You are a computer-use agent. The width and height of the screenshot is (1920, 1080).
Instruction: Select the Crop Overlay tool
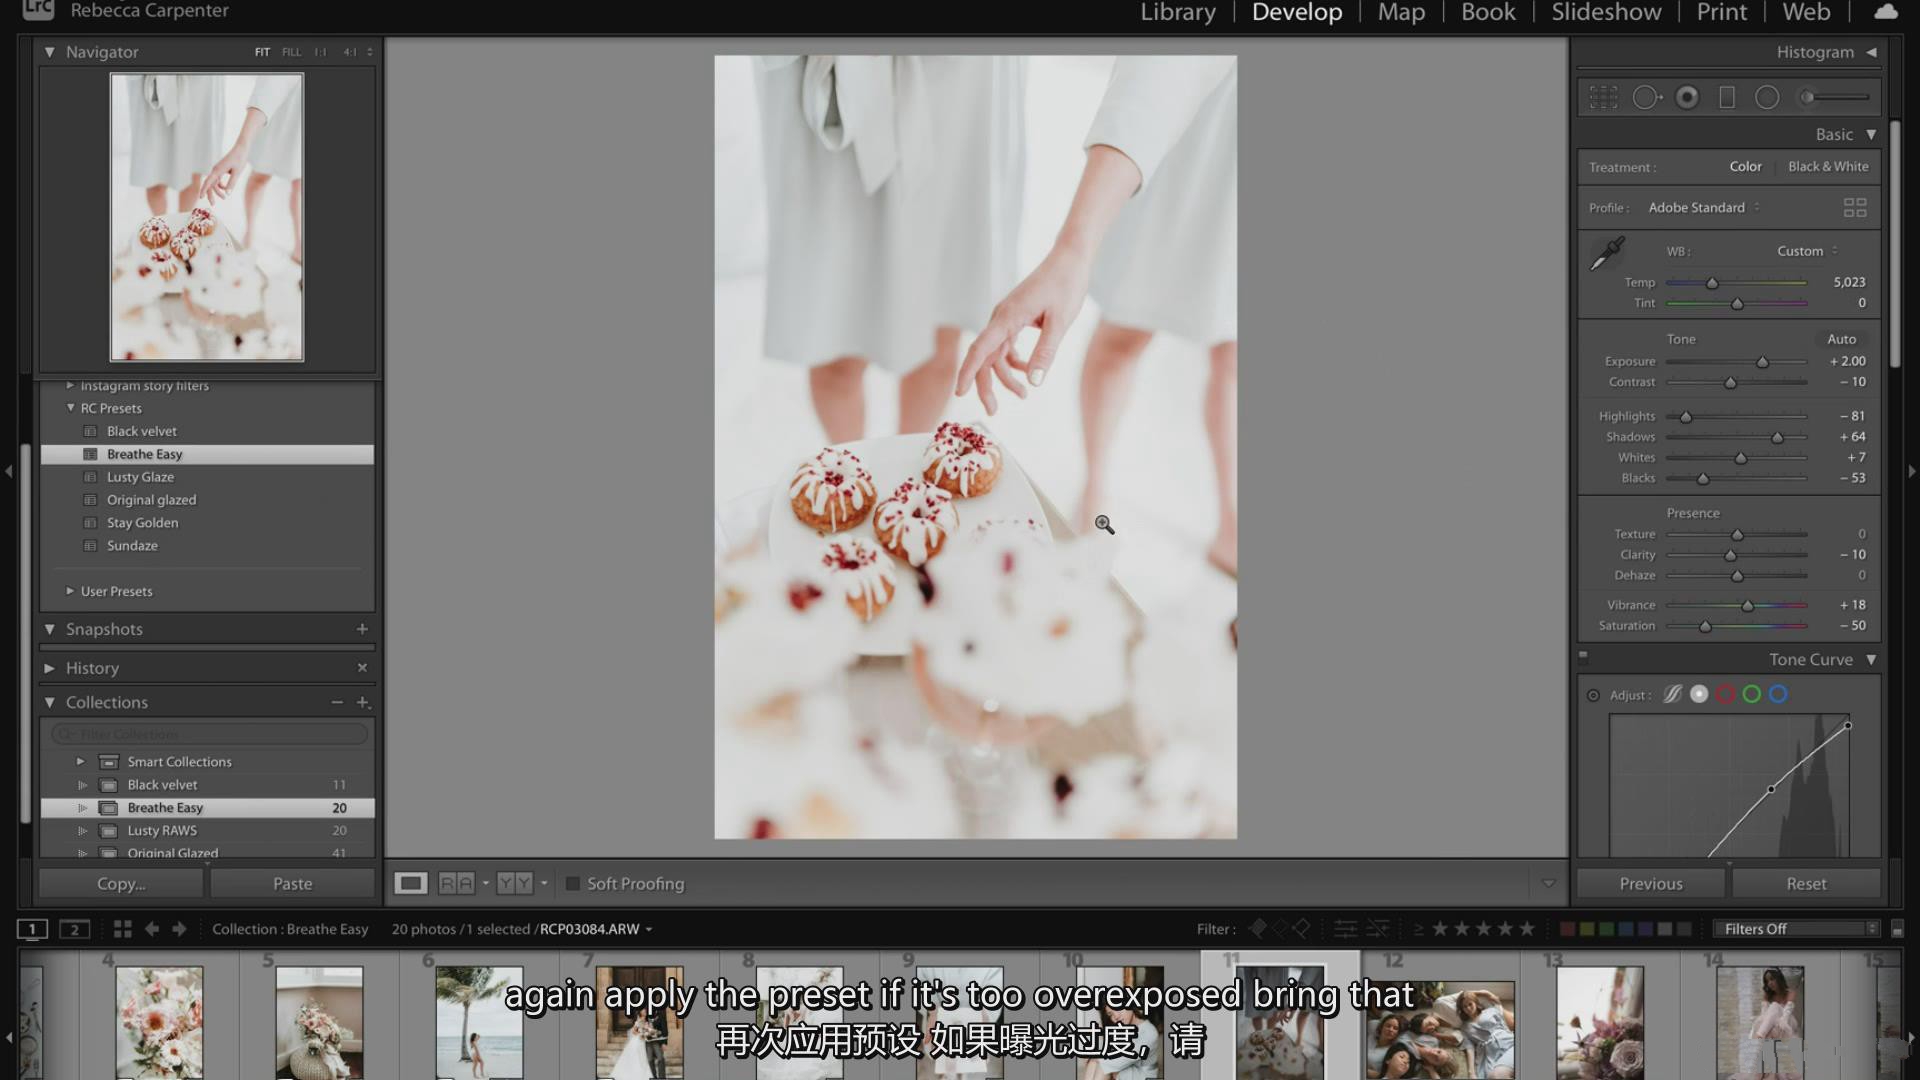(x=1603, y=97)
